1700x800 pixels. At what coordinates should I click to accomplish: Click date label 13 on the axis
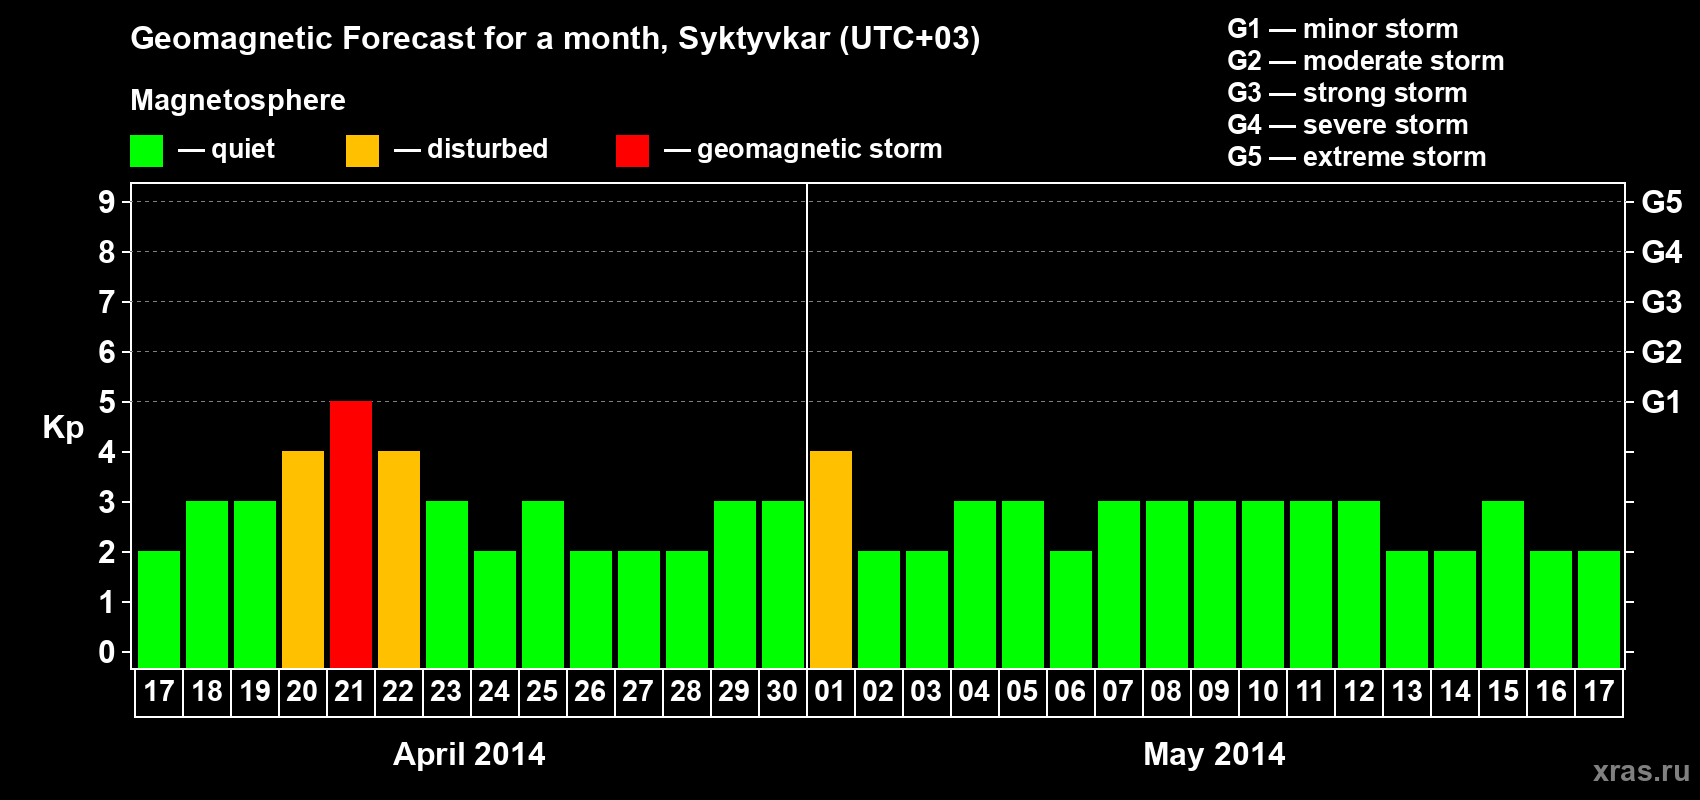1406,692
